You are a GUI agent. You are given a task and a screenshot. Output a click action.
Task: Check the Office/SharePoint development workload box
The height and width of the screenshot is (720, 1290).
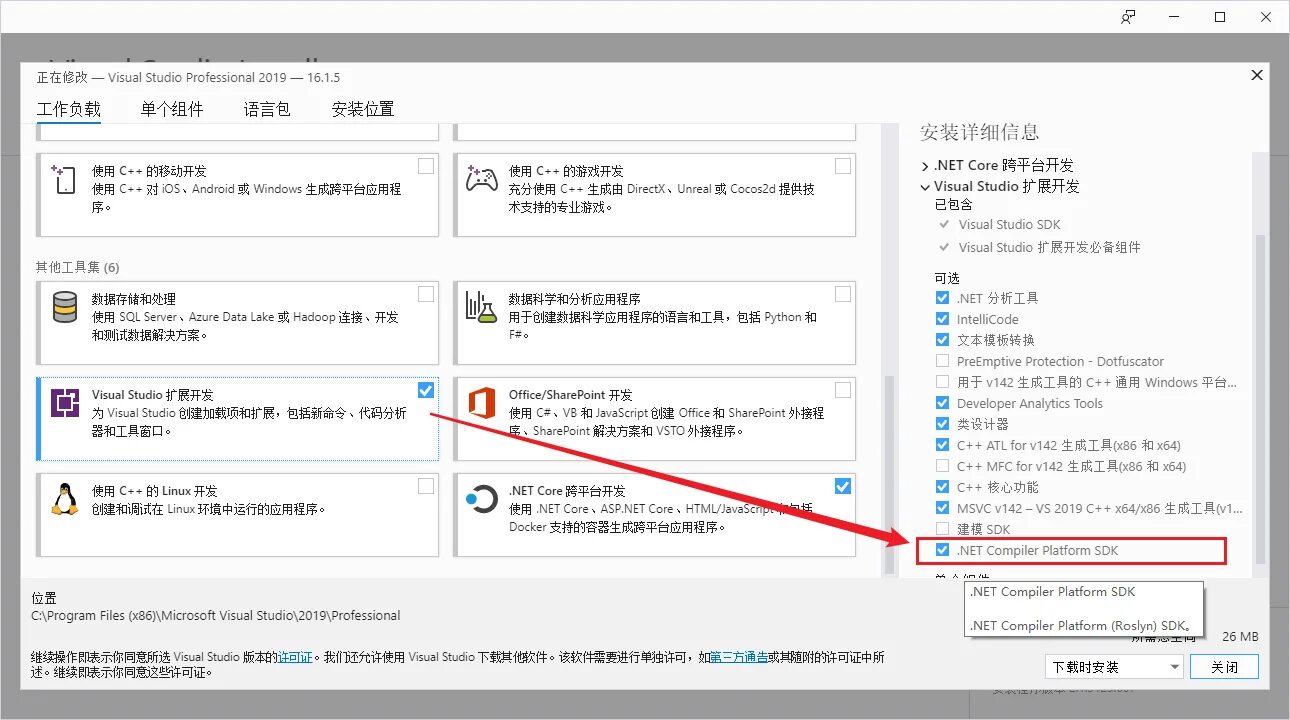coord(843,390)
